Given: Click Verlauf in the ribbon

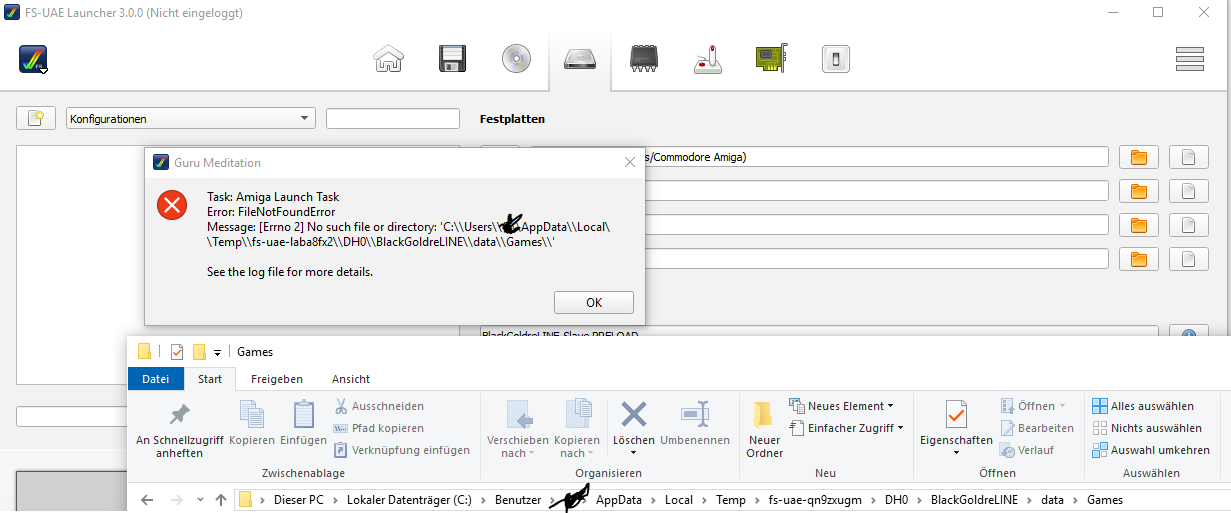Looking at the screenshot, I should [x=1027, y=450].
